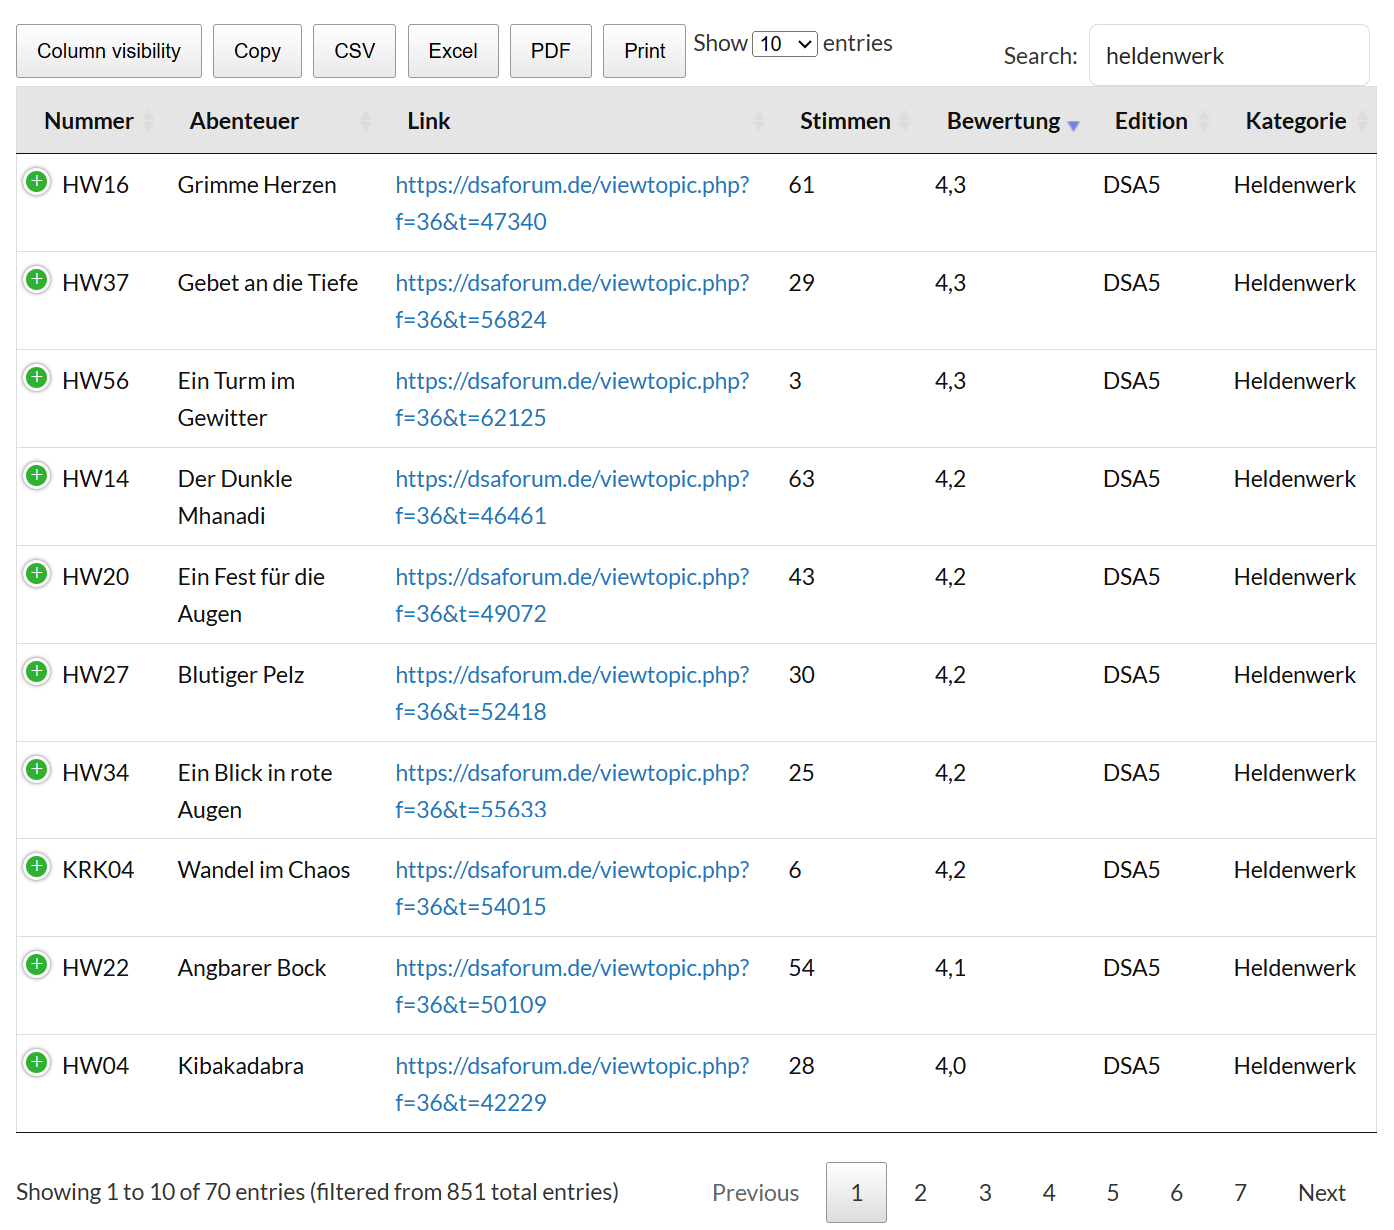Jump to page 7 in pagination

(1240, 1192)
